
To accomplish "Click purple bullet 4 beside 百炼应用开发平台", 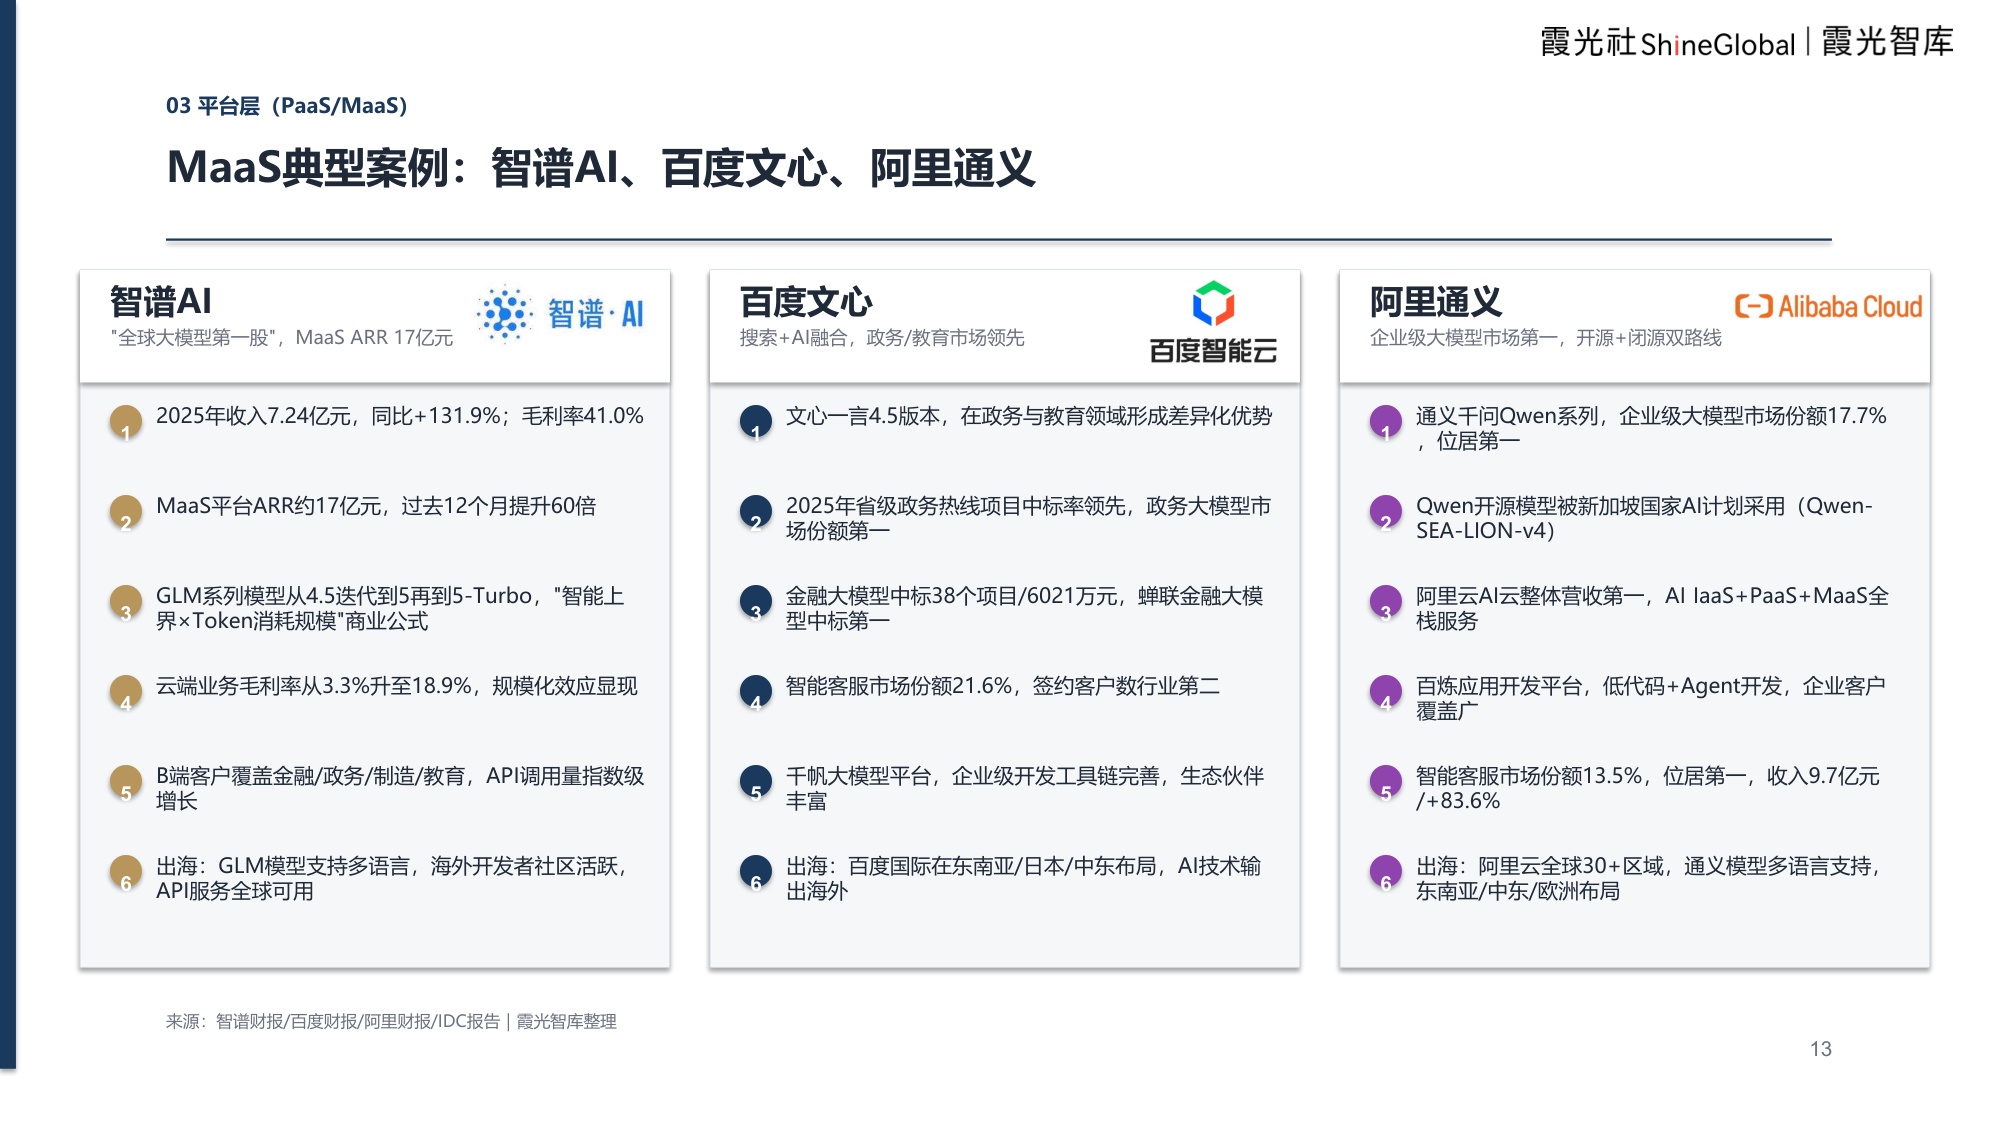I will tap(1386, 692).
